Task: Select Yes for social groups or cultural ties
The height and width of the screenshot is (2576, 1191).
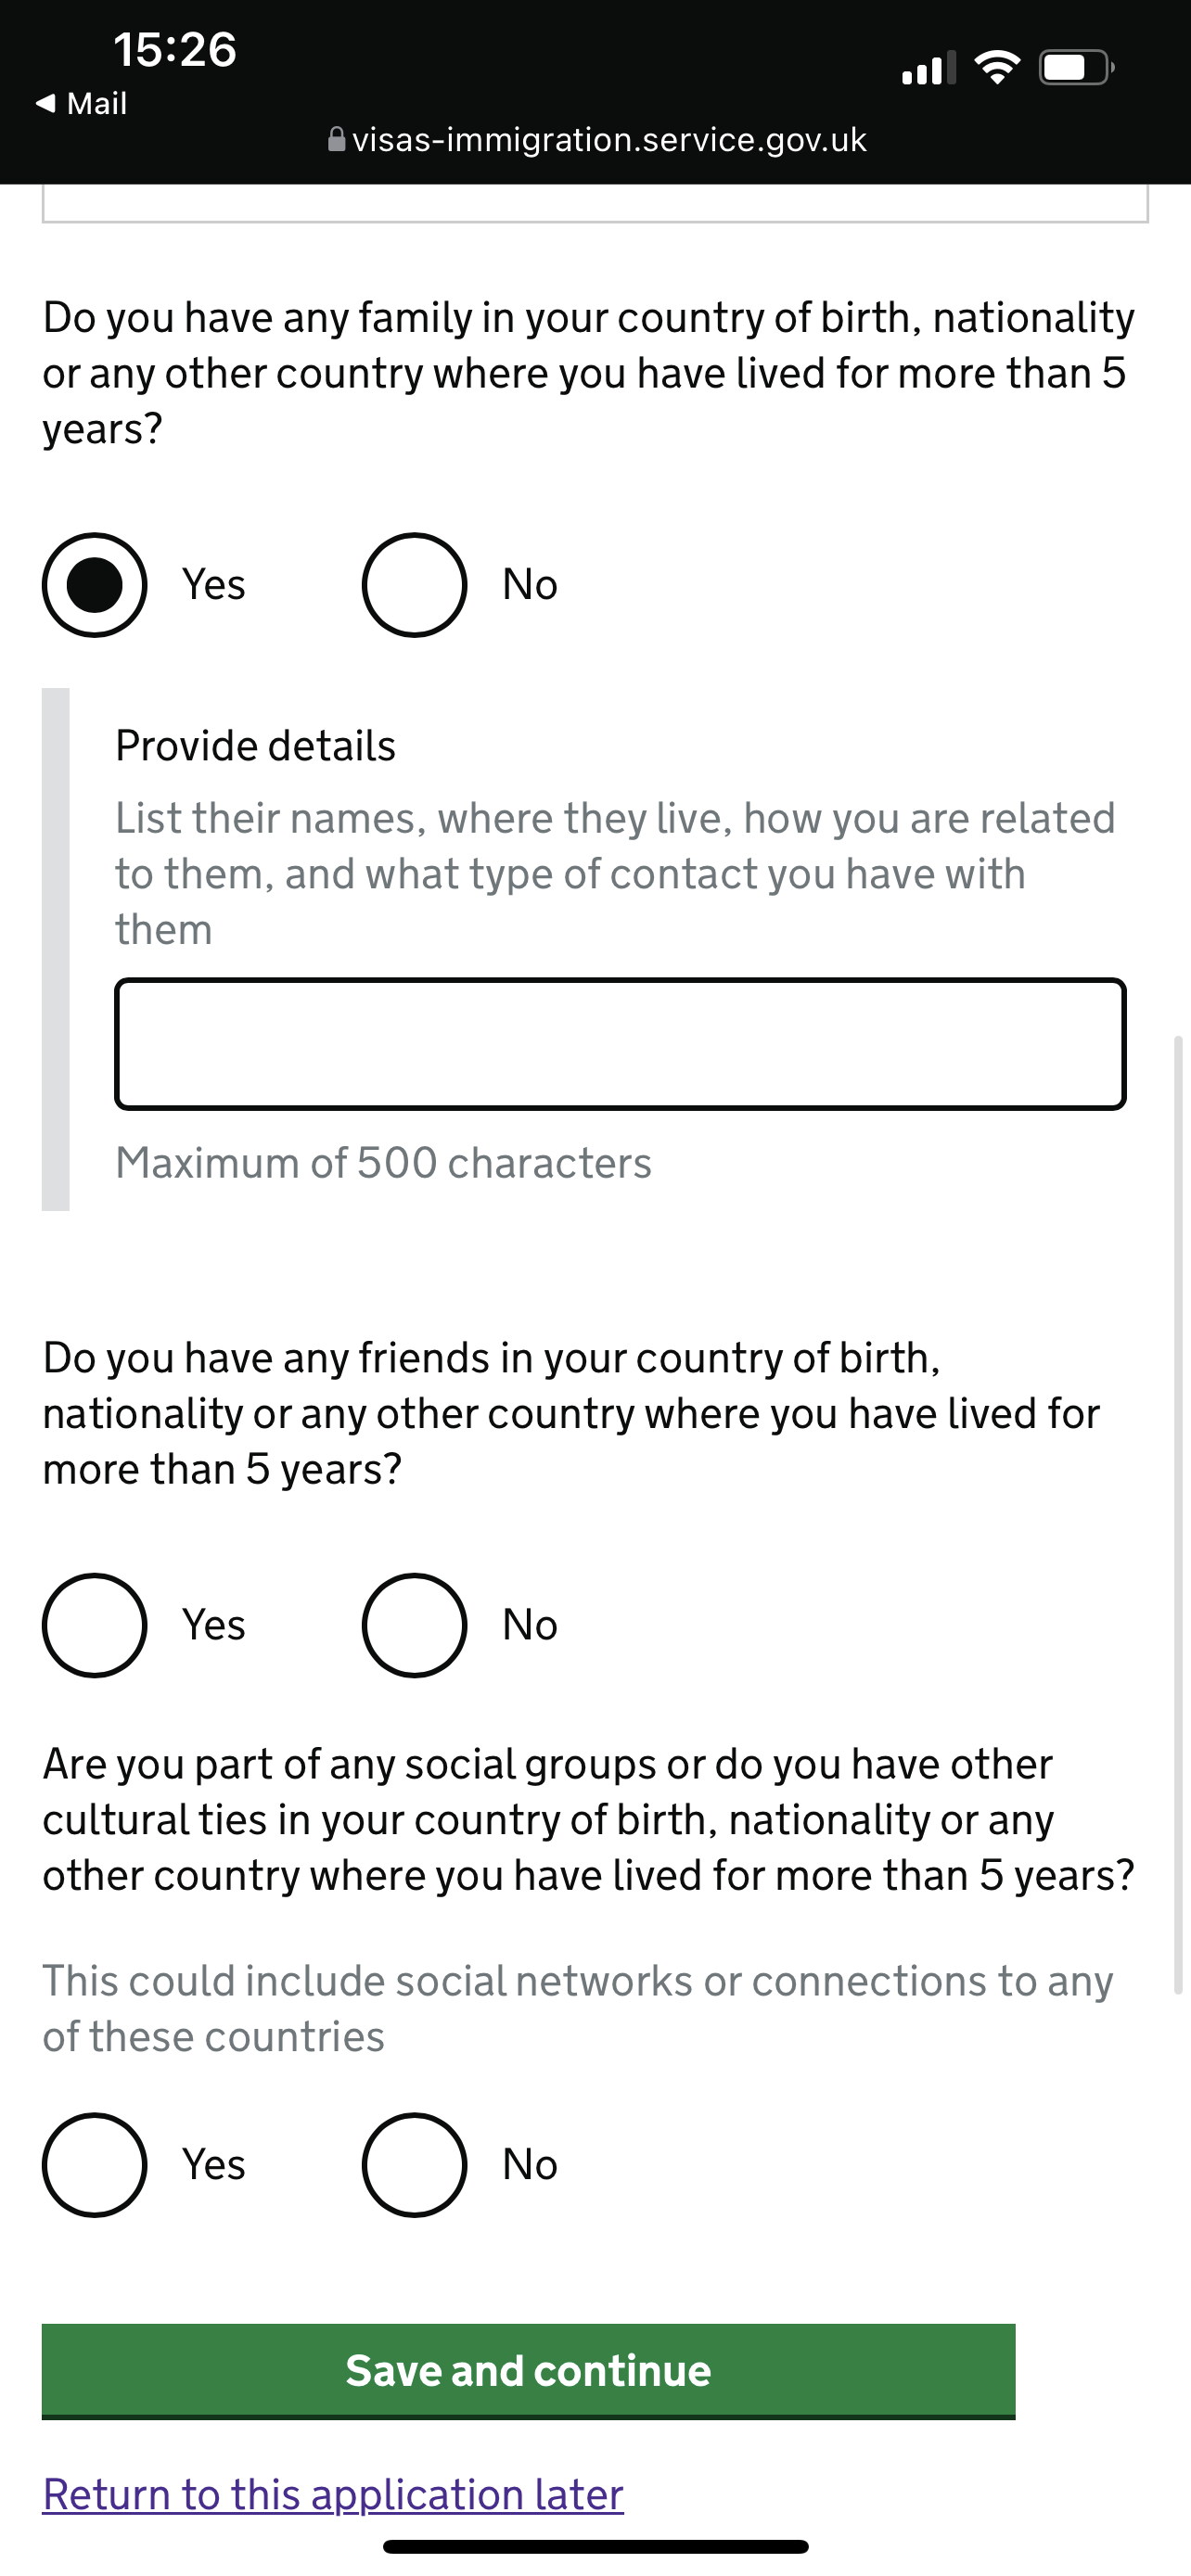Action: pos(95,2165)
